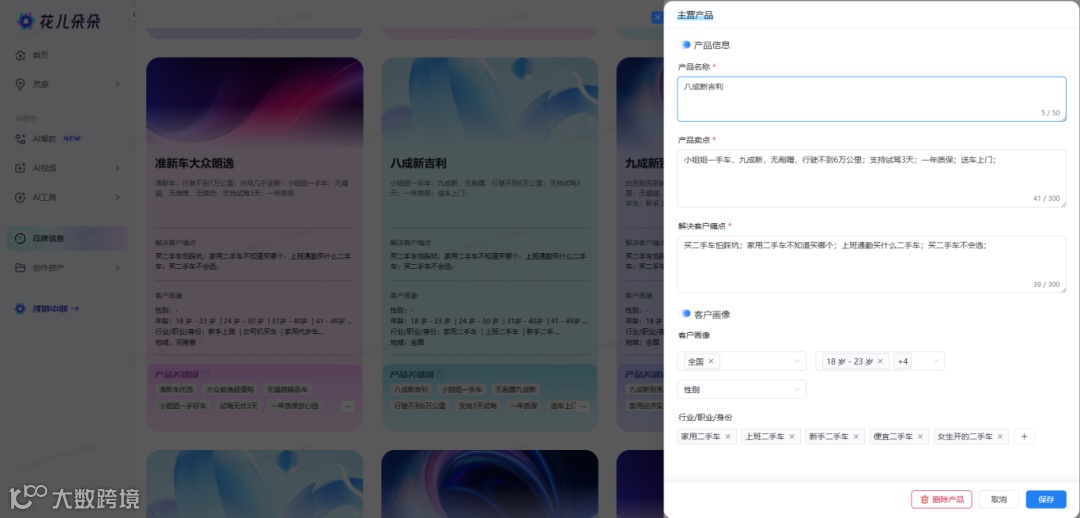Open AI爆款 NEW menu item
Image resolution: width=1080 pixels, height=518 pixels.
[67, 138]
